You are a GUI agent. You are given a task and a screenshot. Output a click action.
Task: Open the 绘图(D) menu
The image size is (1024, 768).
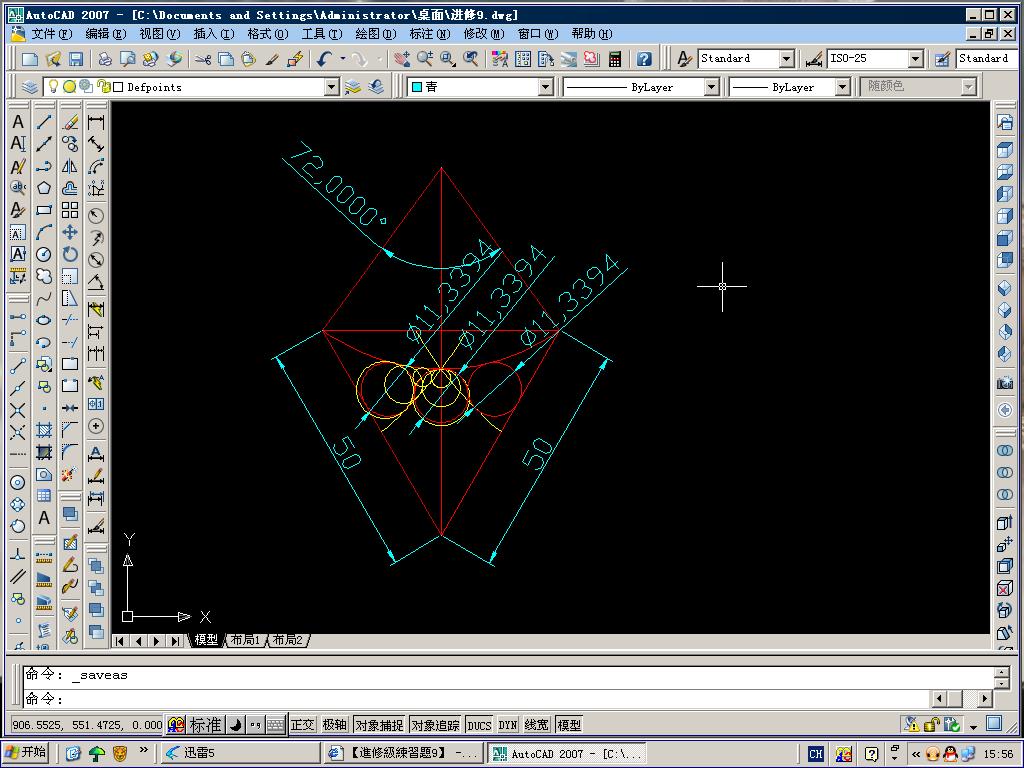376,33
